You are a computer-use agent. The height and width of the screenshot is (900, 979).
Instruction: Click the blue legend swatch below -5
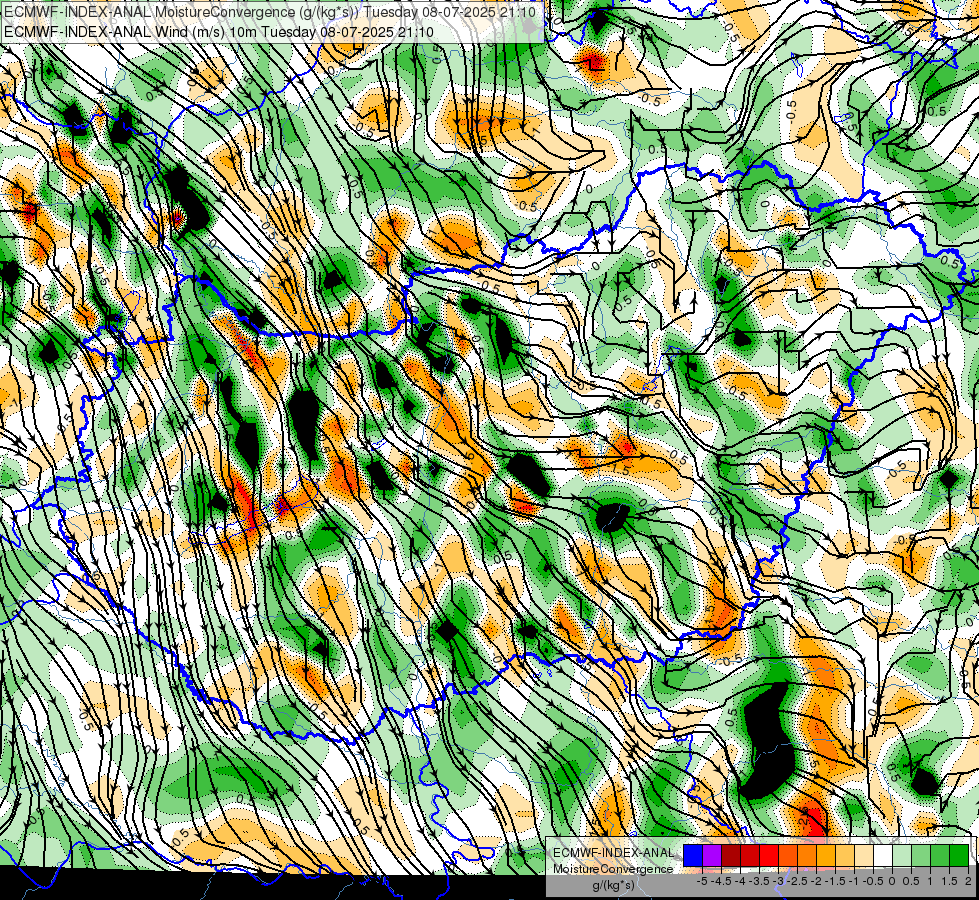point(693,856)
